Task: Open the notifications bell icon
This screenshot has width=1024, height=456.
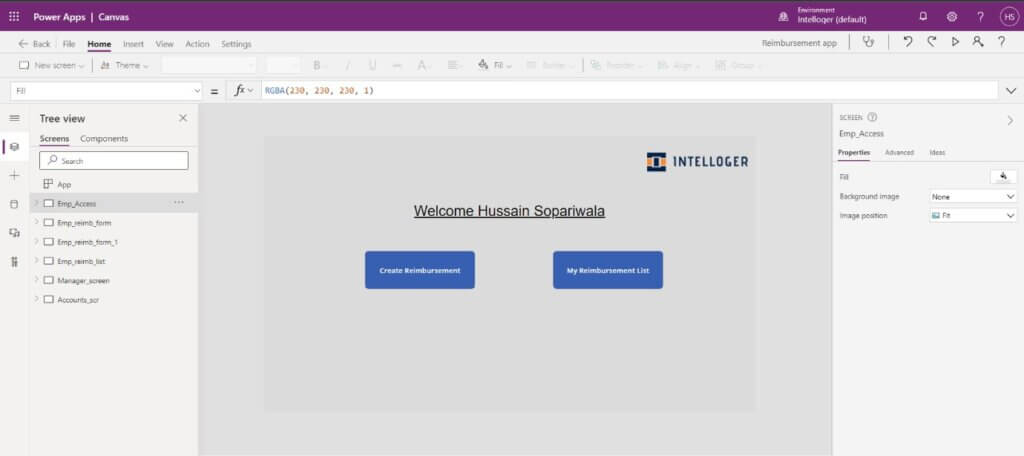Action: [x=923, y=17]
